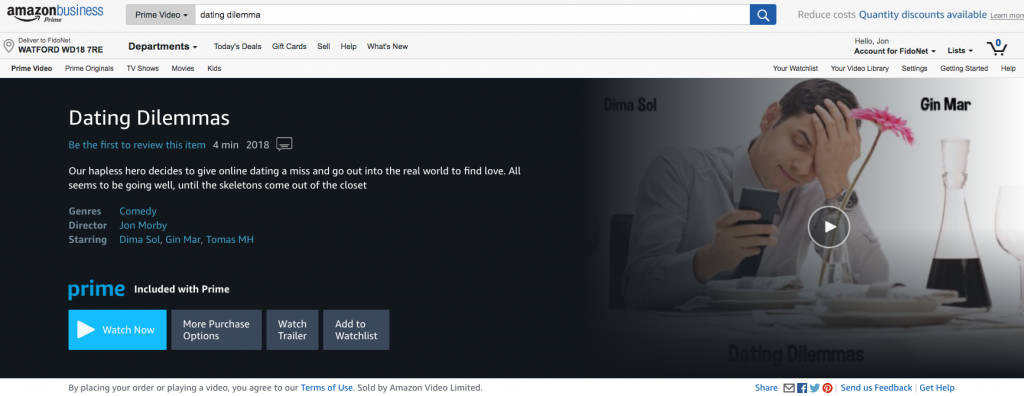Go to the Sell page
The height and width of the screenshot is (396, 1024).
[324, 46]
